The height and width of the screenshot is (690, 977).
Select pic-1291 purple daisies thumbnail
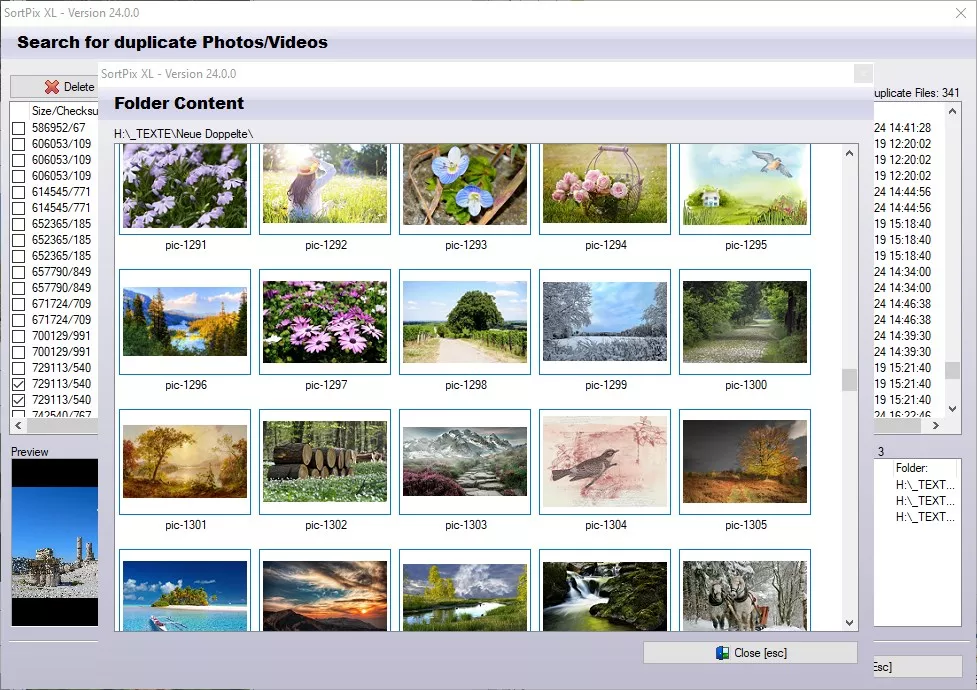[184, 186]
